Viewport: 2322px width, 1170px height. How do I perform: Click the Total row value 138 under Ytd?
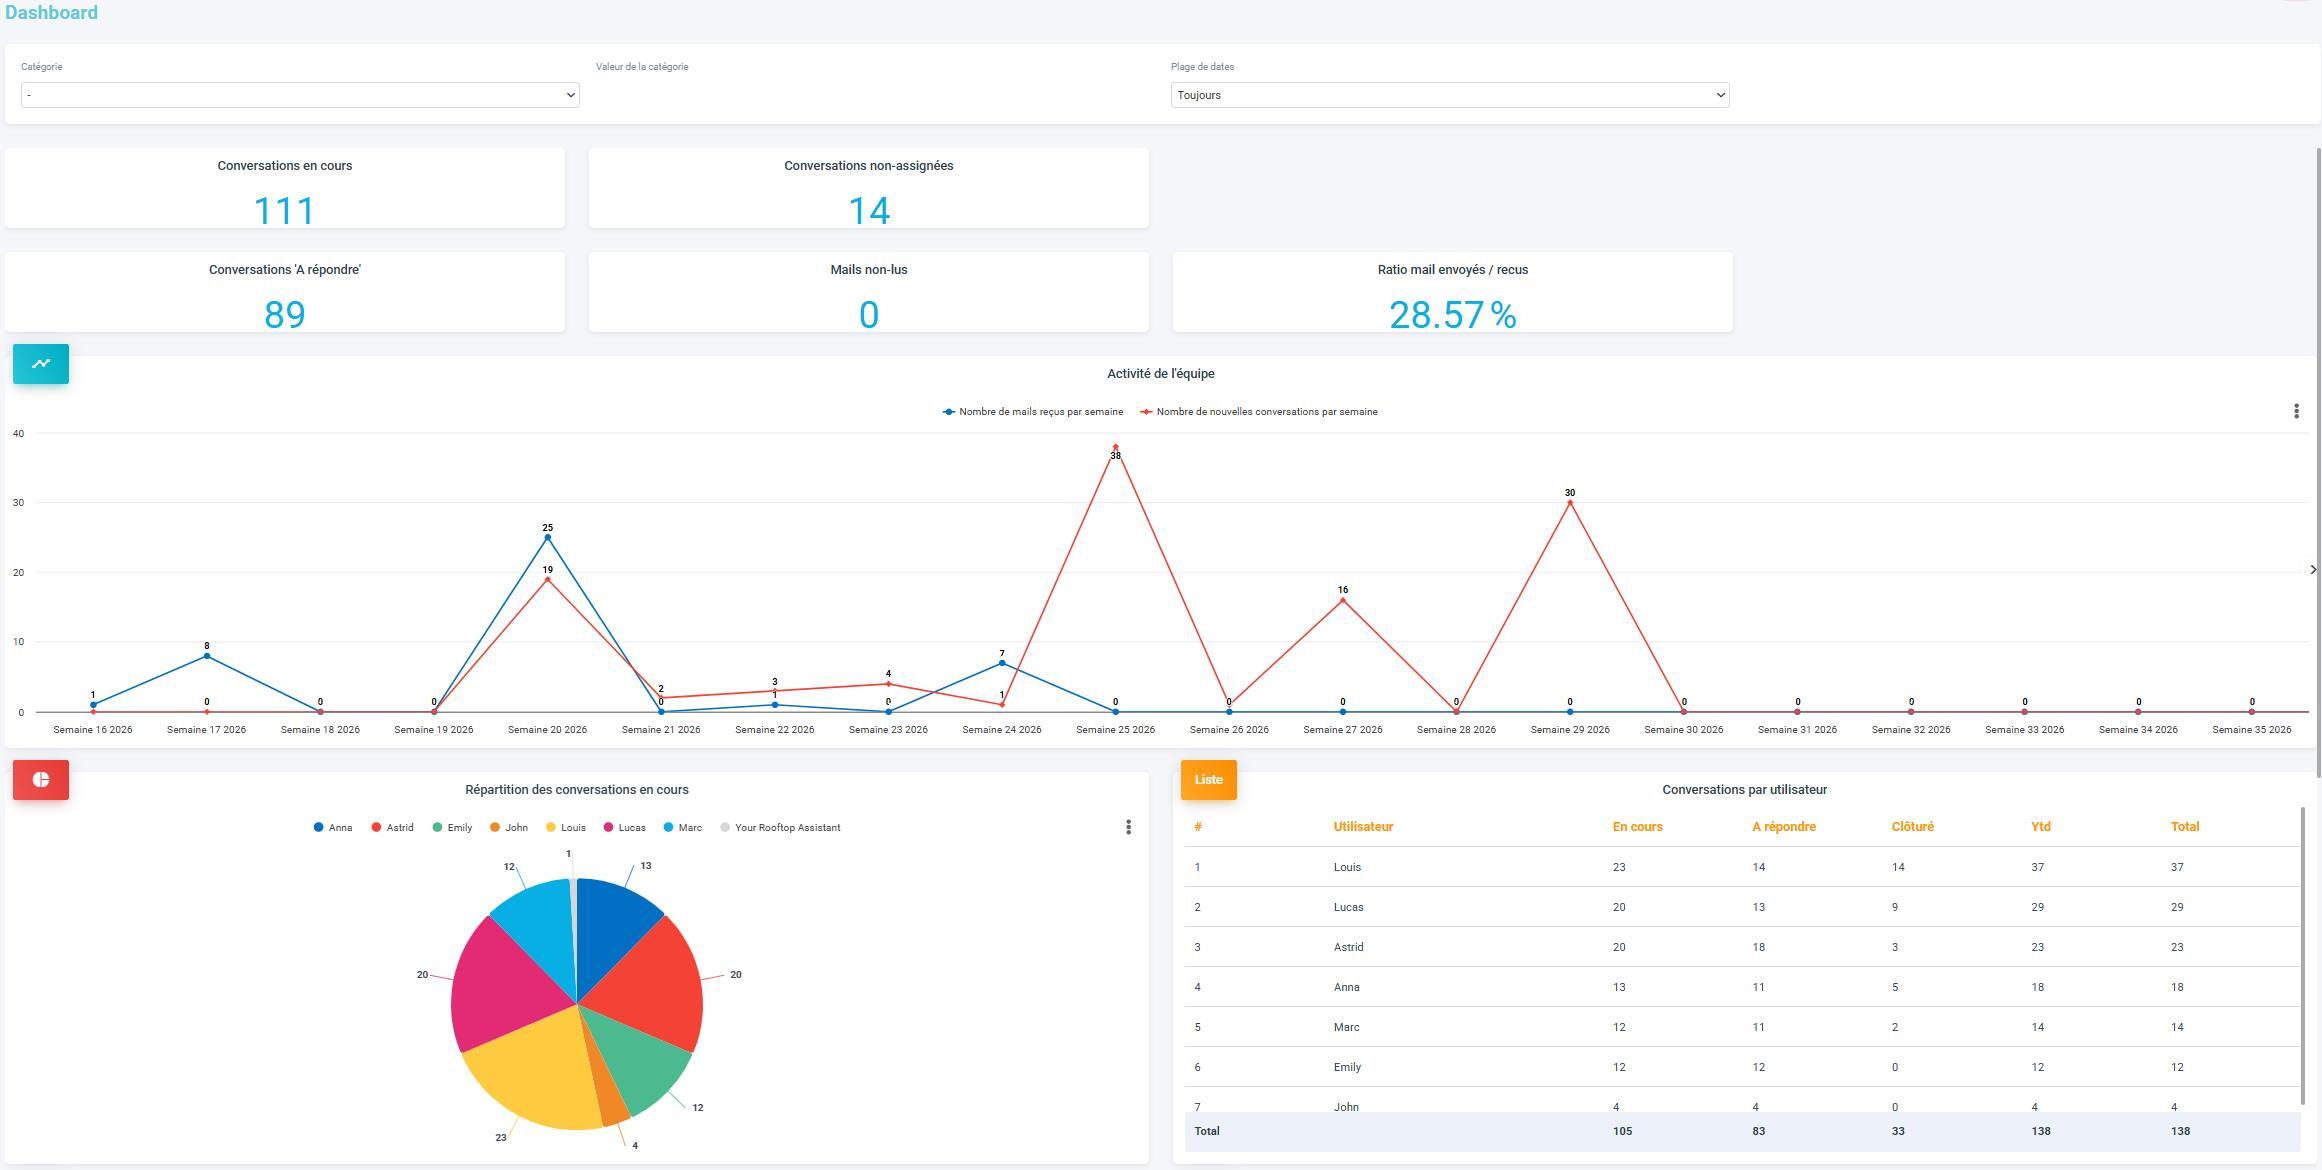click(2040, 1131)
